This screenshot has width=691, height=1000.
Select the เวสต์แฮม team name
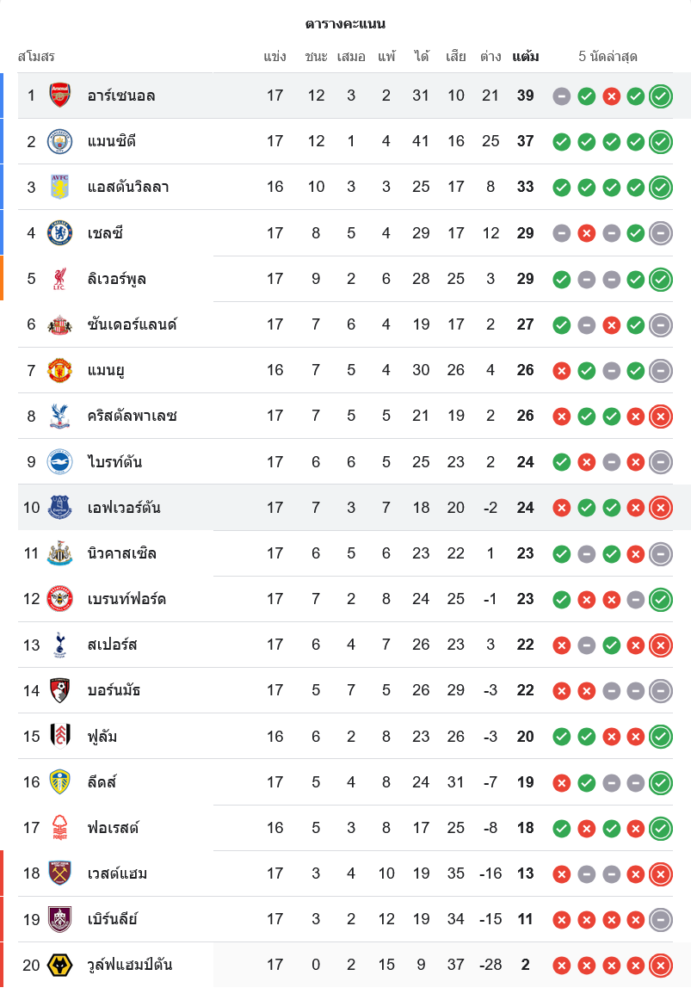point(117,874)
